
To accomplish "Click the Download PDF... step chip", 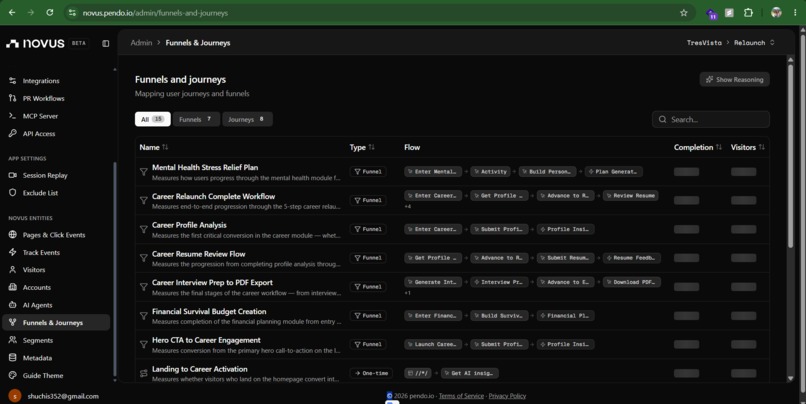I will tap(632, 282).
